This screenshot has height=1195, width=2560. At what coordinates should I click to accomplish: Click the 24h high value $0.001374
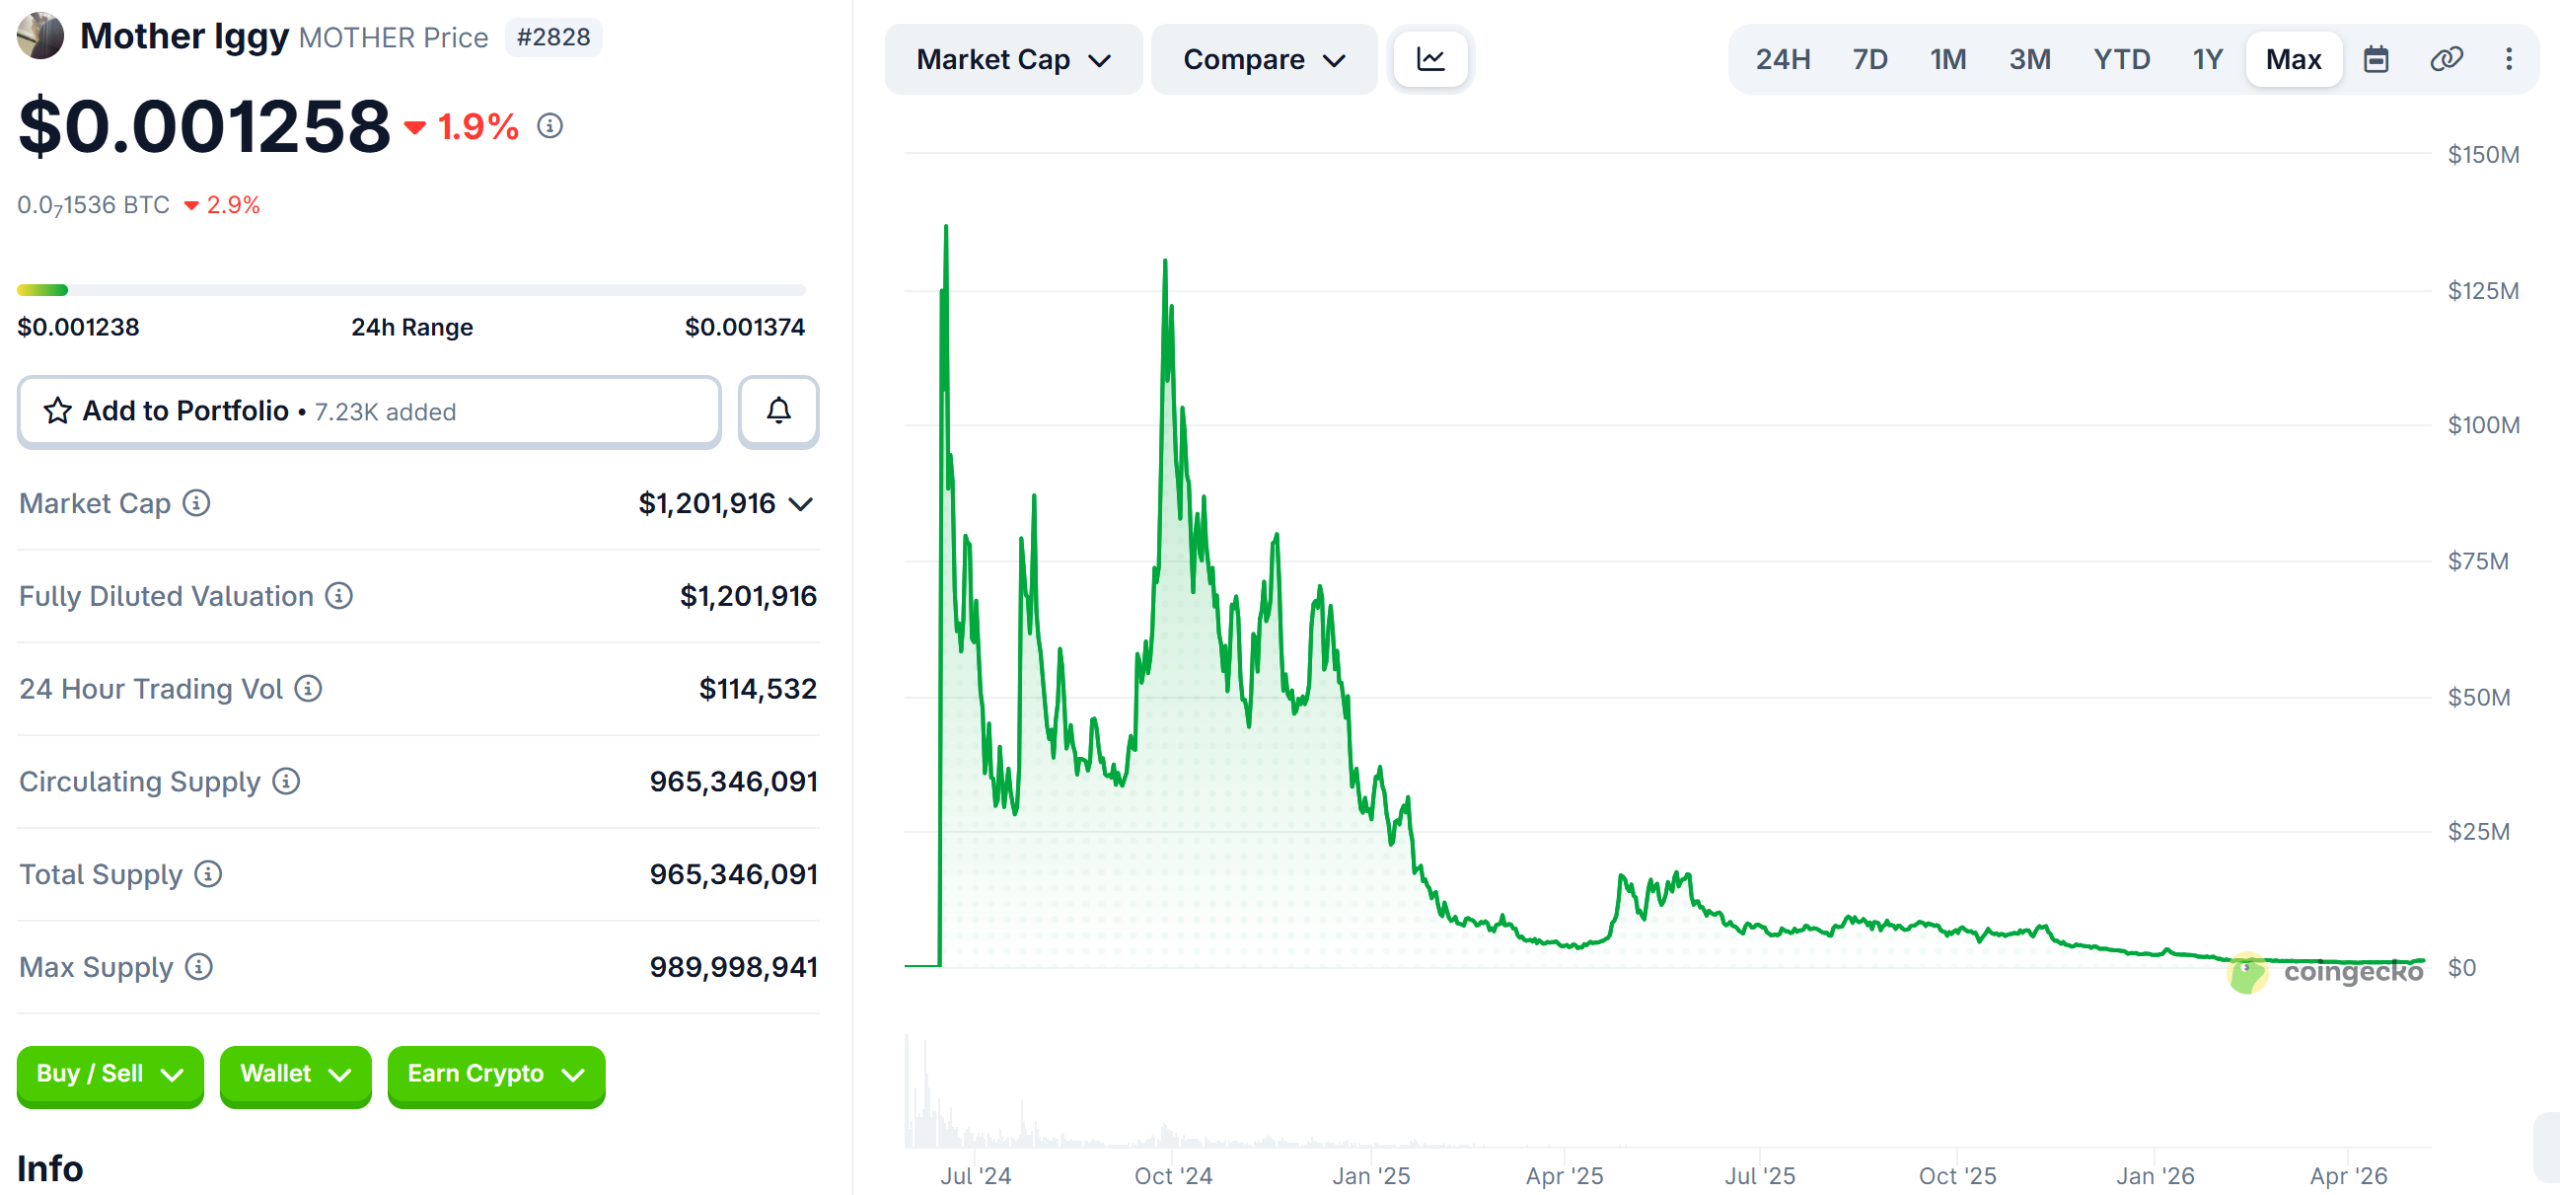[744, 327]
